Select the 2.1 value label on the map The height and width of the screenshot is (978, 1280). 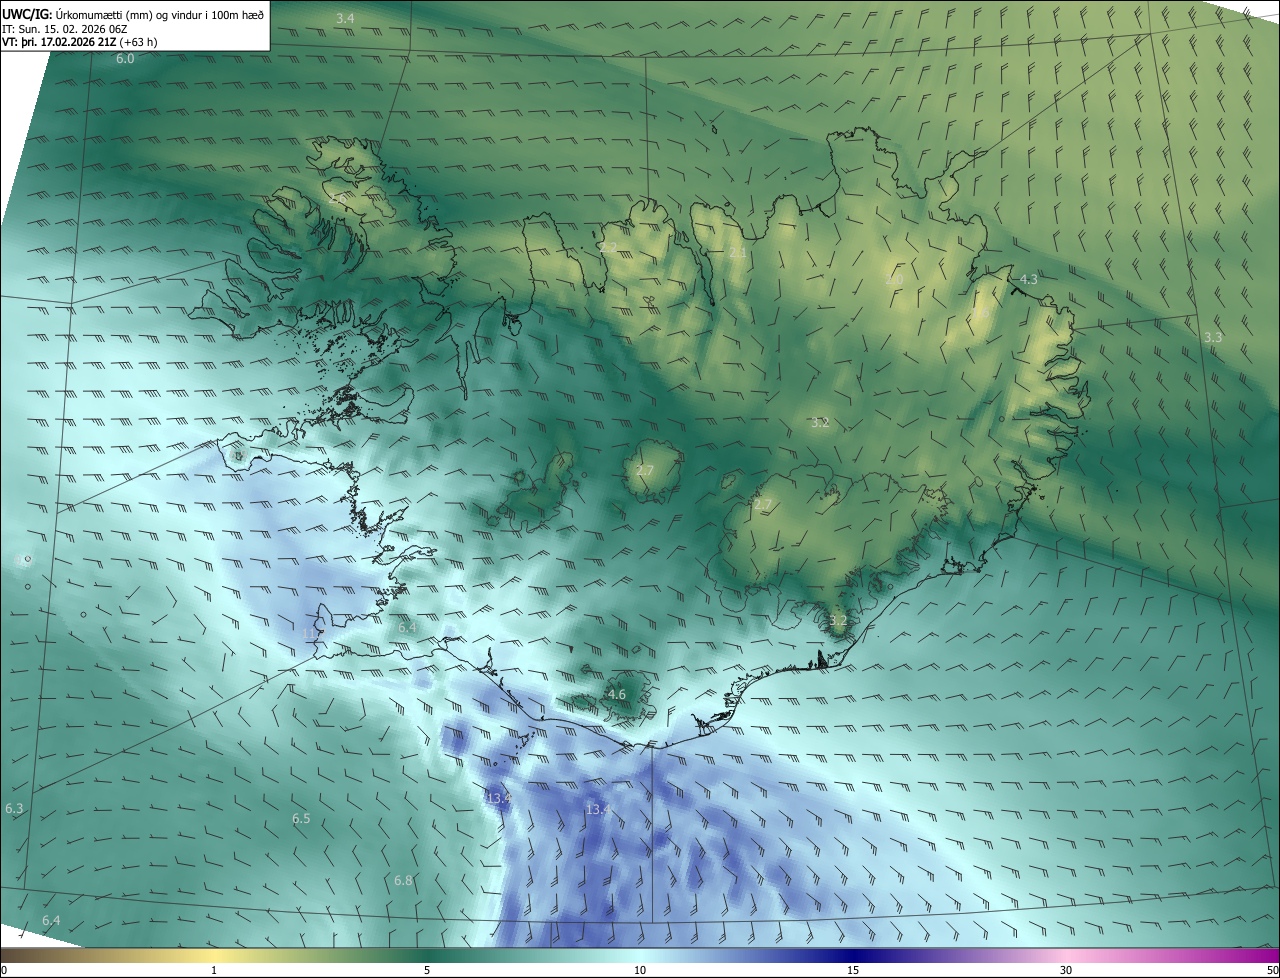coord(737,253)
